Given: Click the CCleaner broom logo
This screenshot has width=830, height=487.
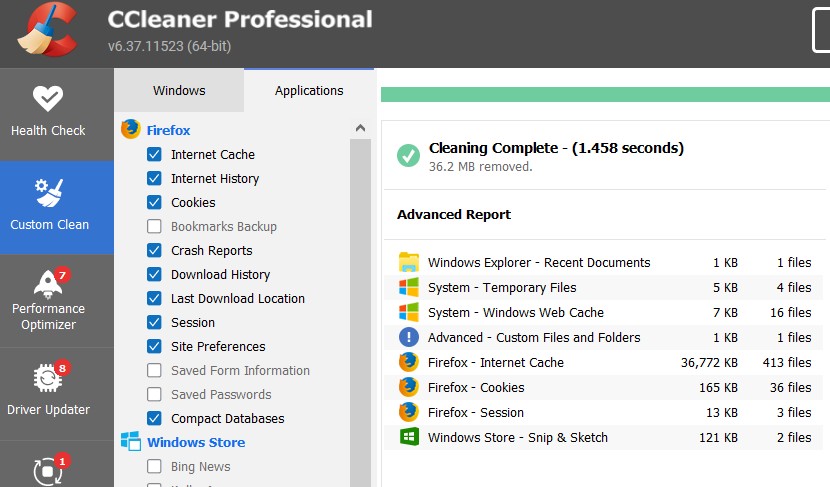Looking at the screenshot, I should 47,30.
